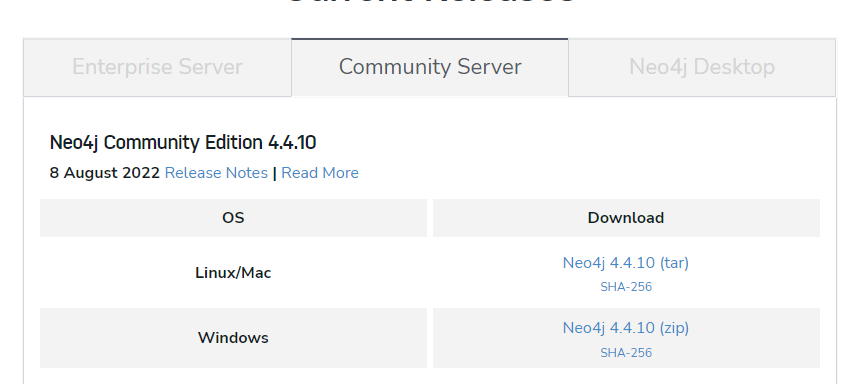Download Neo4j 4.4.10 (tar) for Linux/Mac
Image resolution: width=855 pixels, height=384 pixels.
point(625,263)
